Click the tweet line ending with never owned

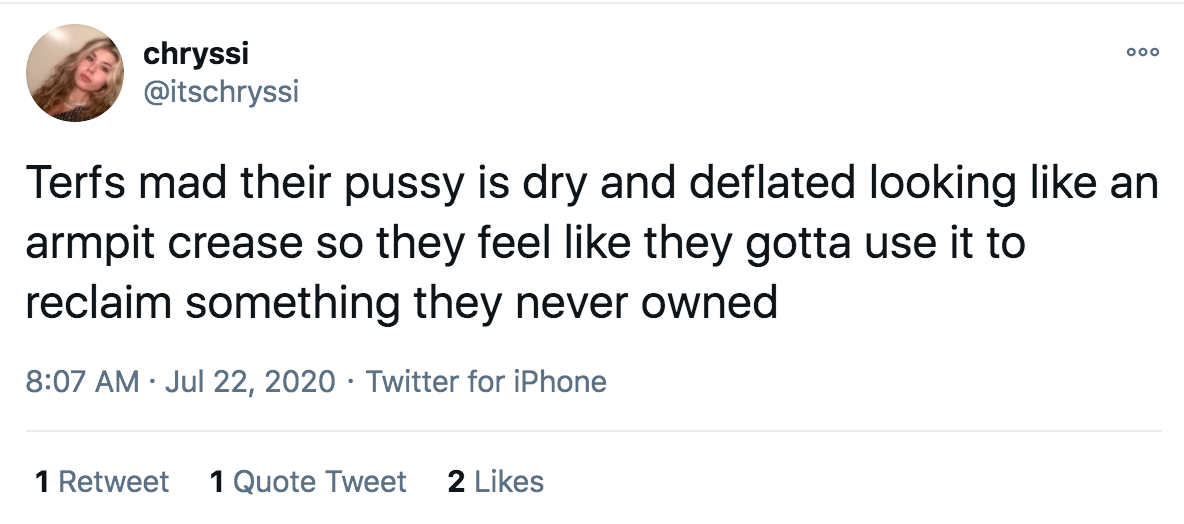(400, 302)
